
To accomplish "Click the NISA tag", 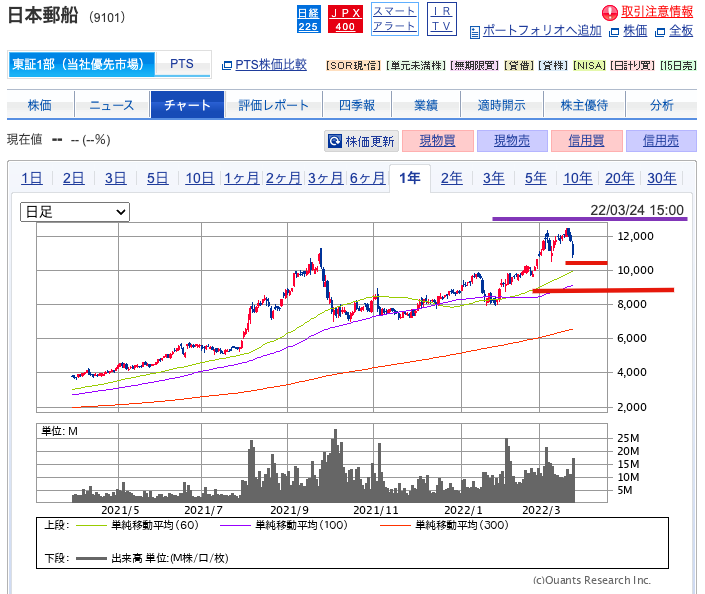I will tap(589, 66).
